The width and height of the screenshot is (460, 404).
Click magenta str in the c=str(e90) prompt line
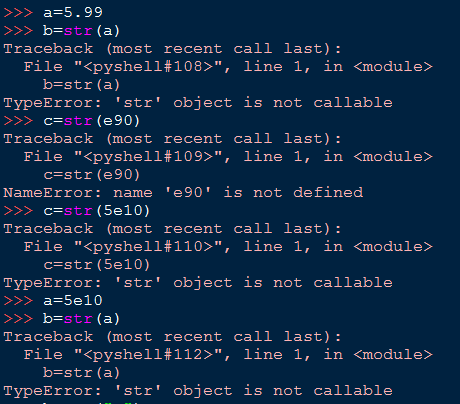pos(78,121)
